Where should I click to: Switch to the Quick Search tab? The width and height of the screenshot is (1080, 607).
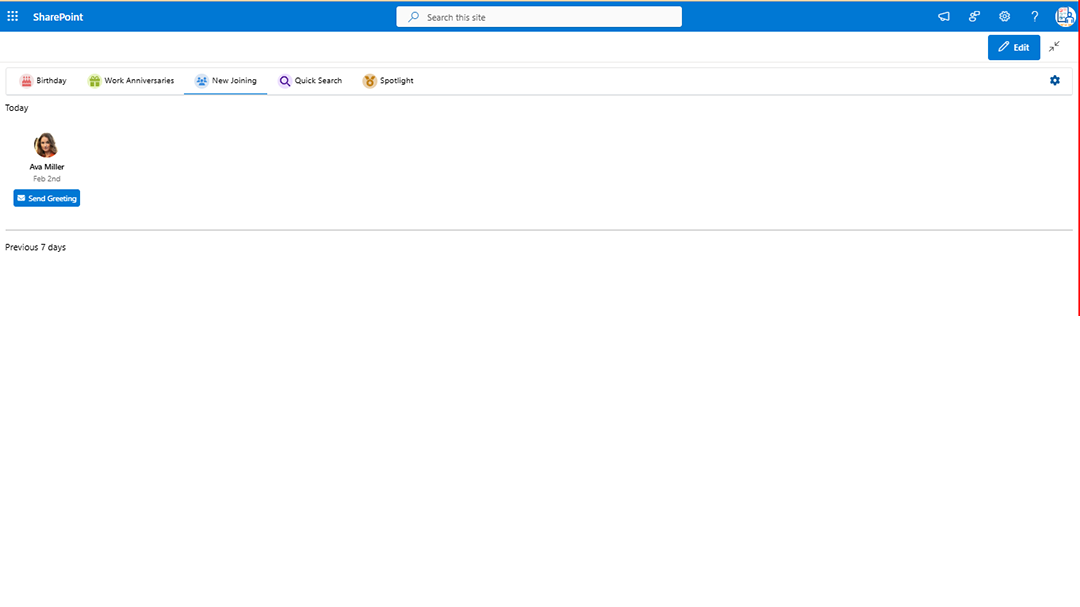coord(311,80)
